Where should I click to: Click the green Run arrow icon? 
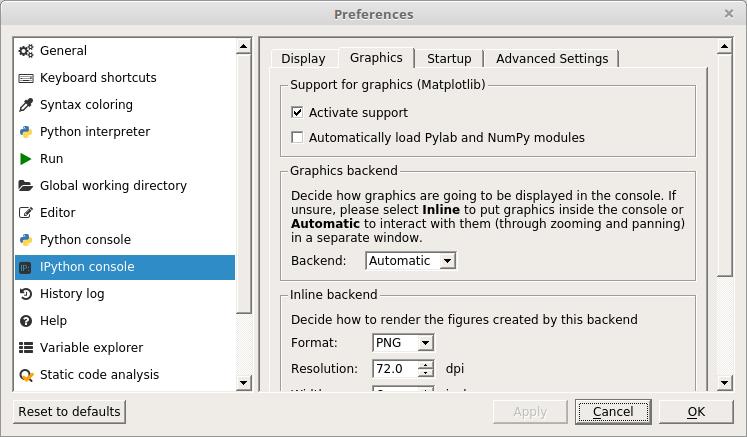click(26, 159)
